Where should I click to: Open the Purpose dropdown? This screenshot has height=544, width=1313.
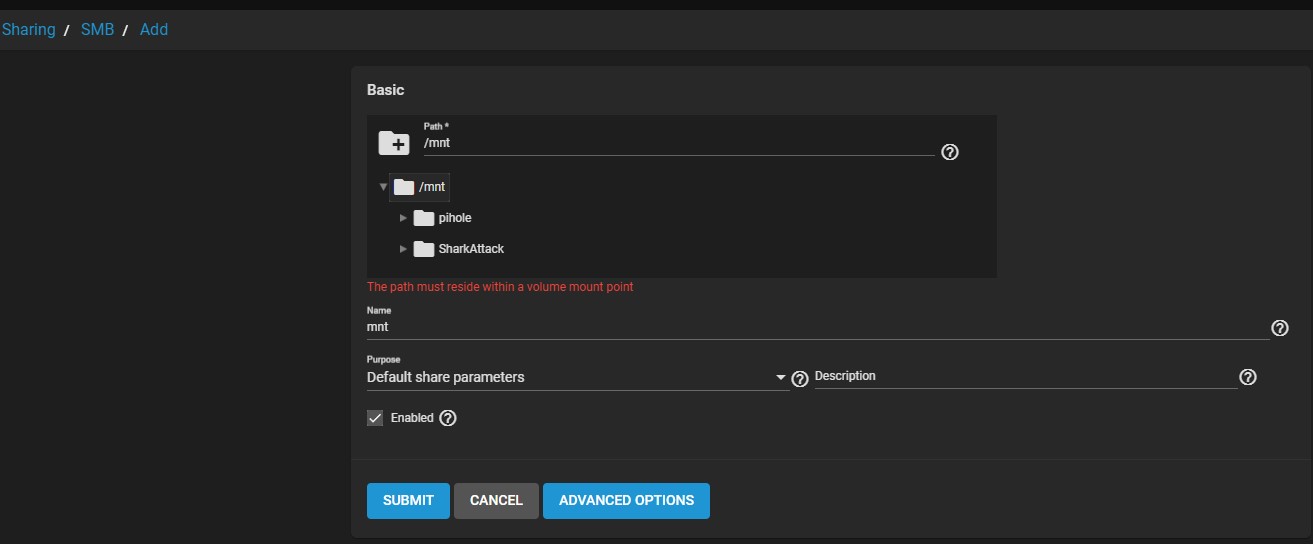[576, 377]
